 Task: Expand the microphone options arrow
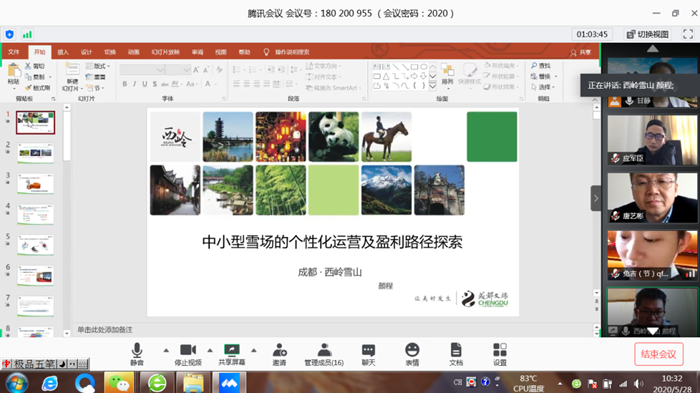pos(166,351)
